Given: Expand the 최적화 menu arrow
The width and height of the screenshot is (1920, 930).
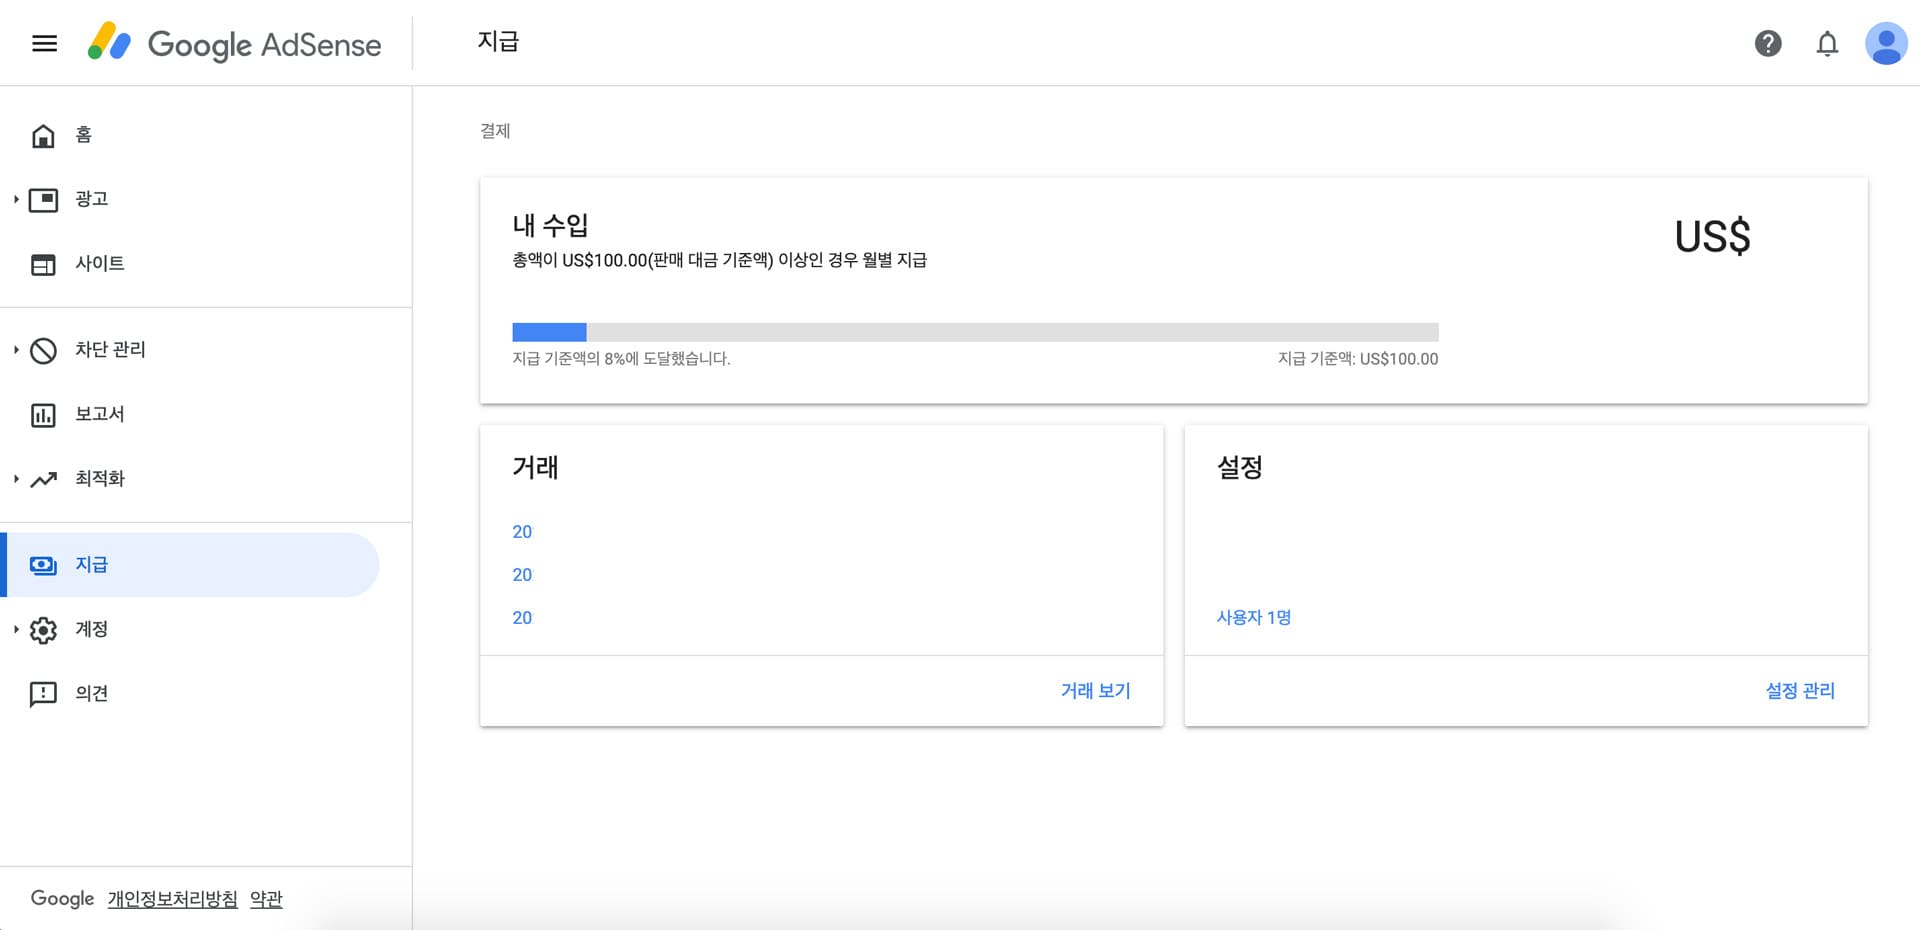Looking at the screenshot, I should coord(16,478).
